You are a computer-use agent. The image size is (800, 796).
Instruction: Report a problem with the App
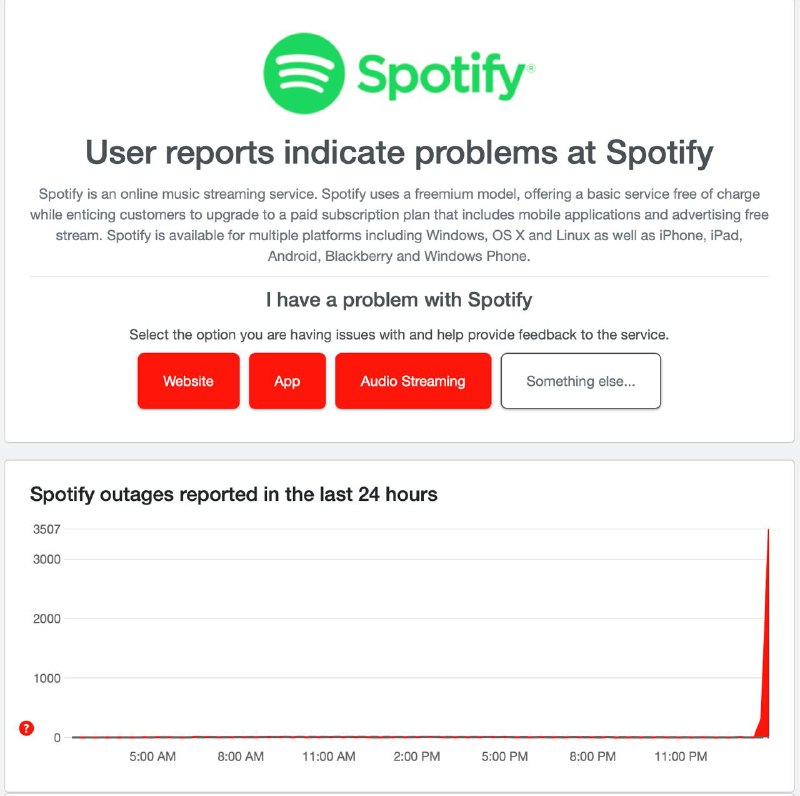point(287,381)
